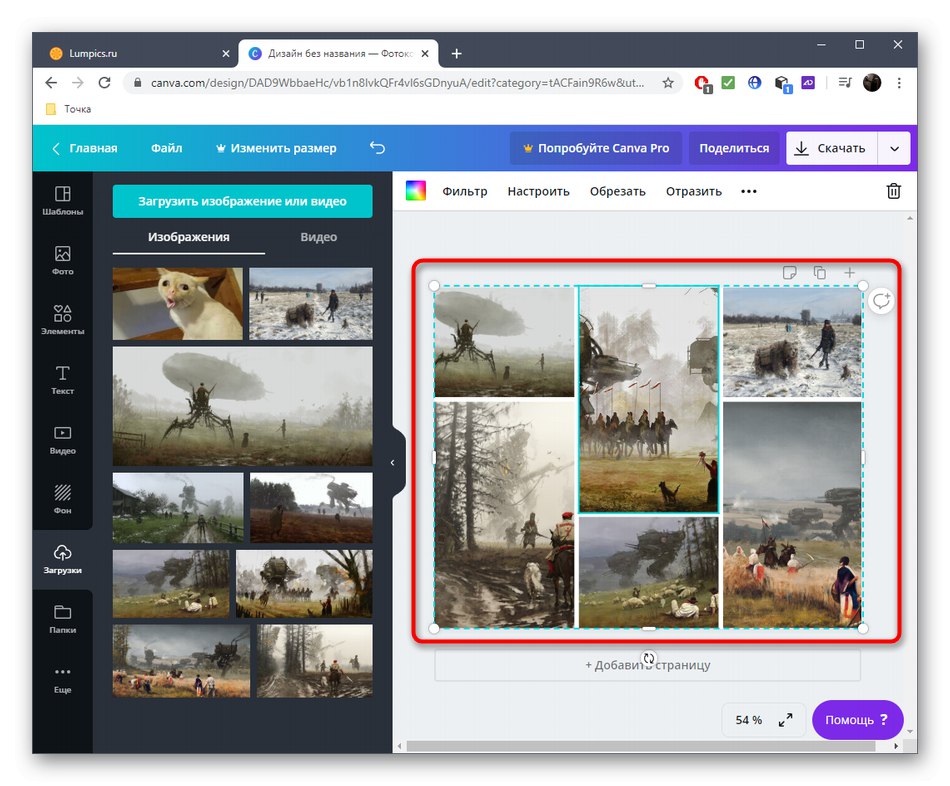This screenshot has width=950, height=786.
Task: Click the add comment bubble beside the canvas
Action: 881,301
